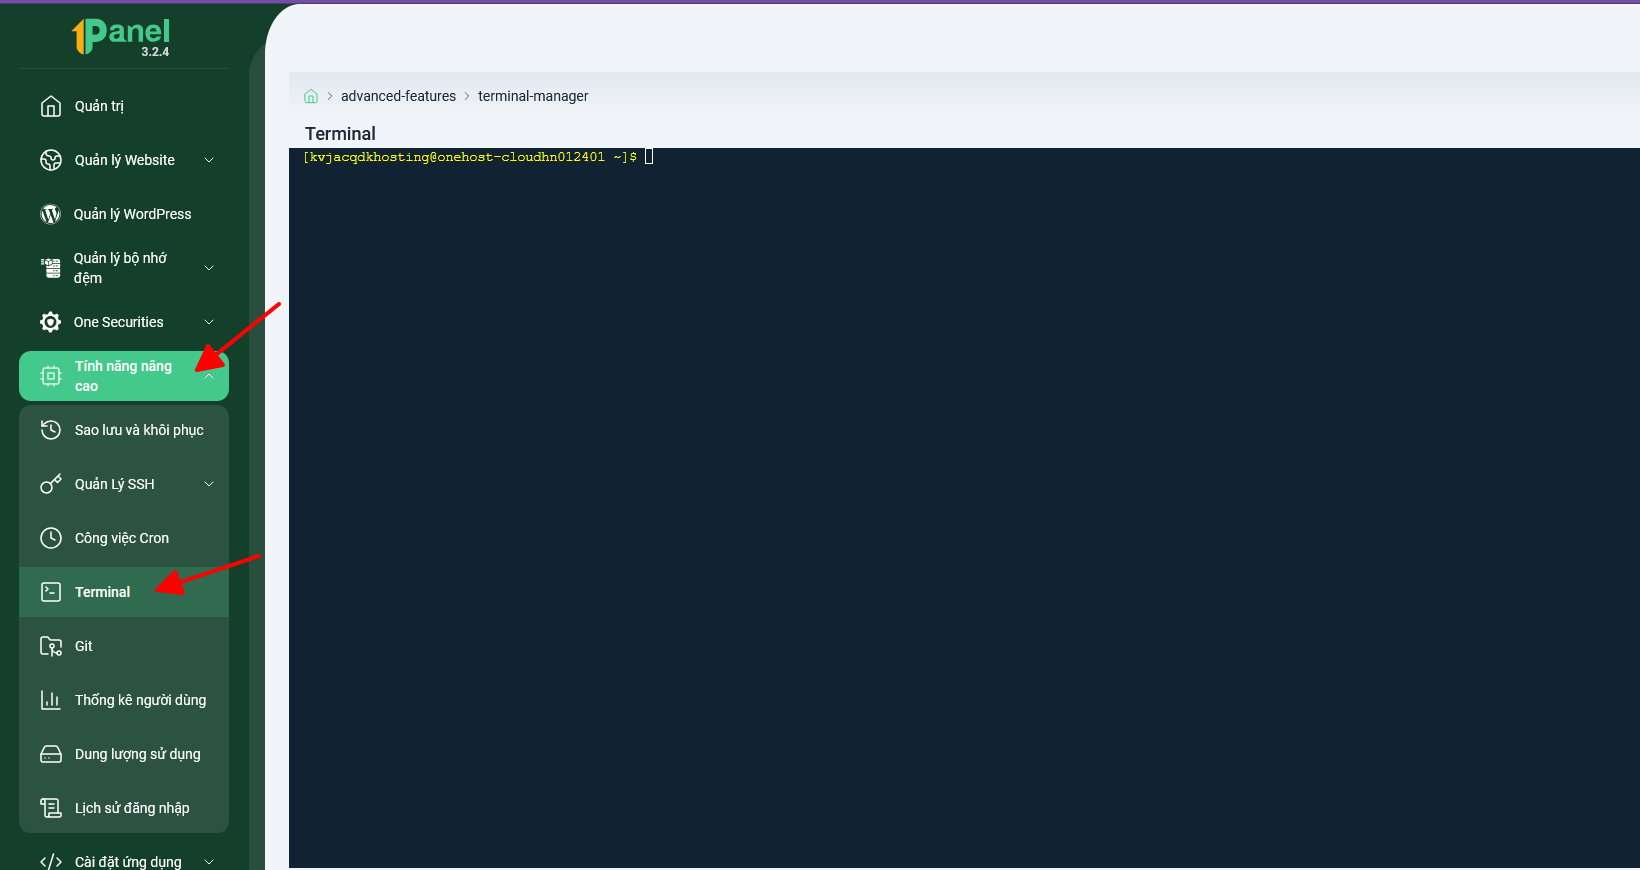The height and width of the screenshot is (870, 1640).
Task: Click the One Securities gear icon
Action: point(50,322)
